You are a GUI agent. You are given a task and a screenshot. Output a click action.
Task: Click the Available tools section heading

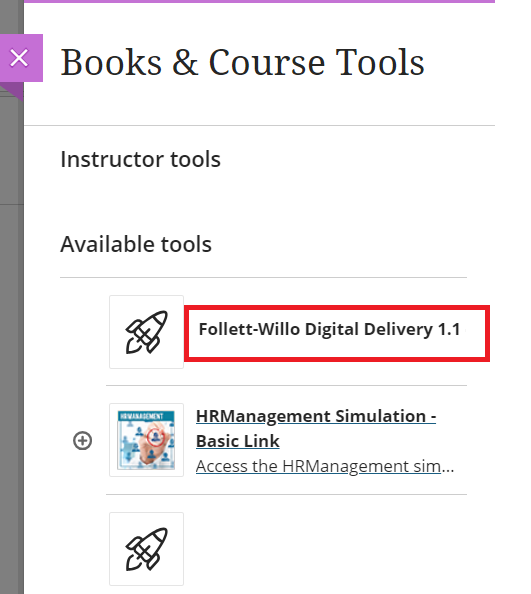(136, 244)
